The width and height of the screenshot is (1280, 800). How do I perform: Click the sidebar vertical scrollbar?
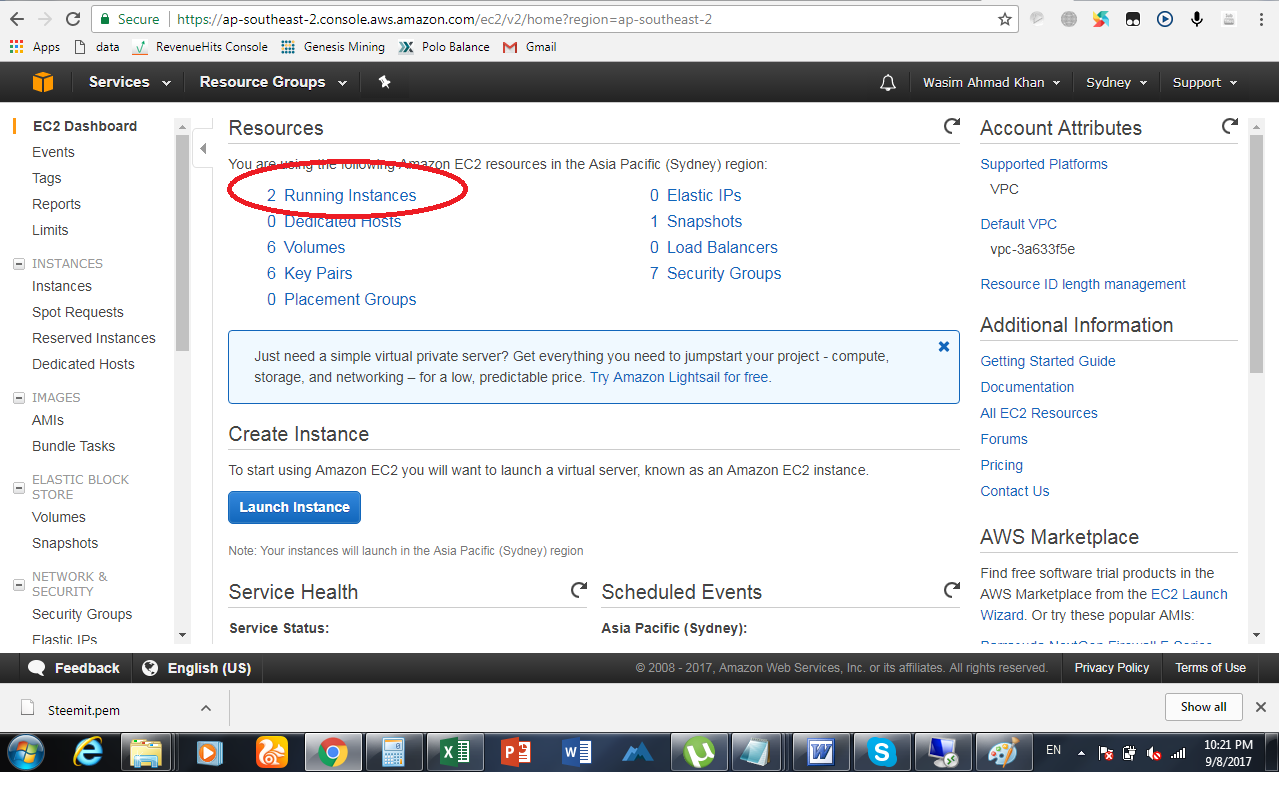tap(182, 242)
